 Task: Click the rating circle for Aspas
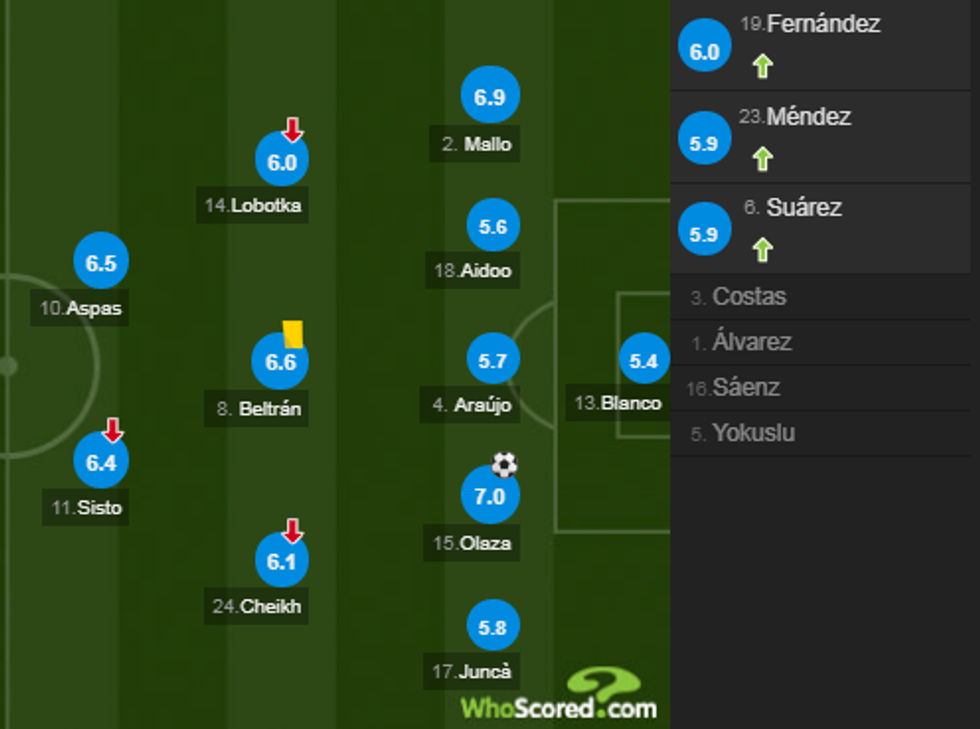pyautogui.click(x=100, y=261)
